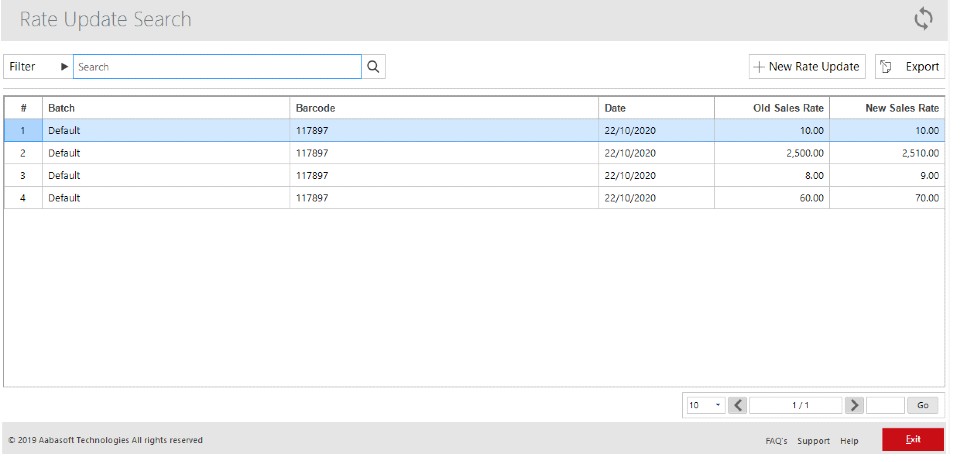Screen dimensions: 961x462
Task: Focus the Search input field
Action: coord(217,67)
